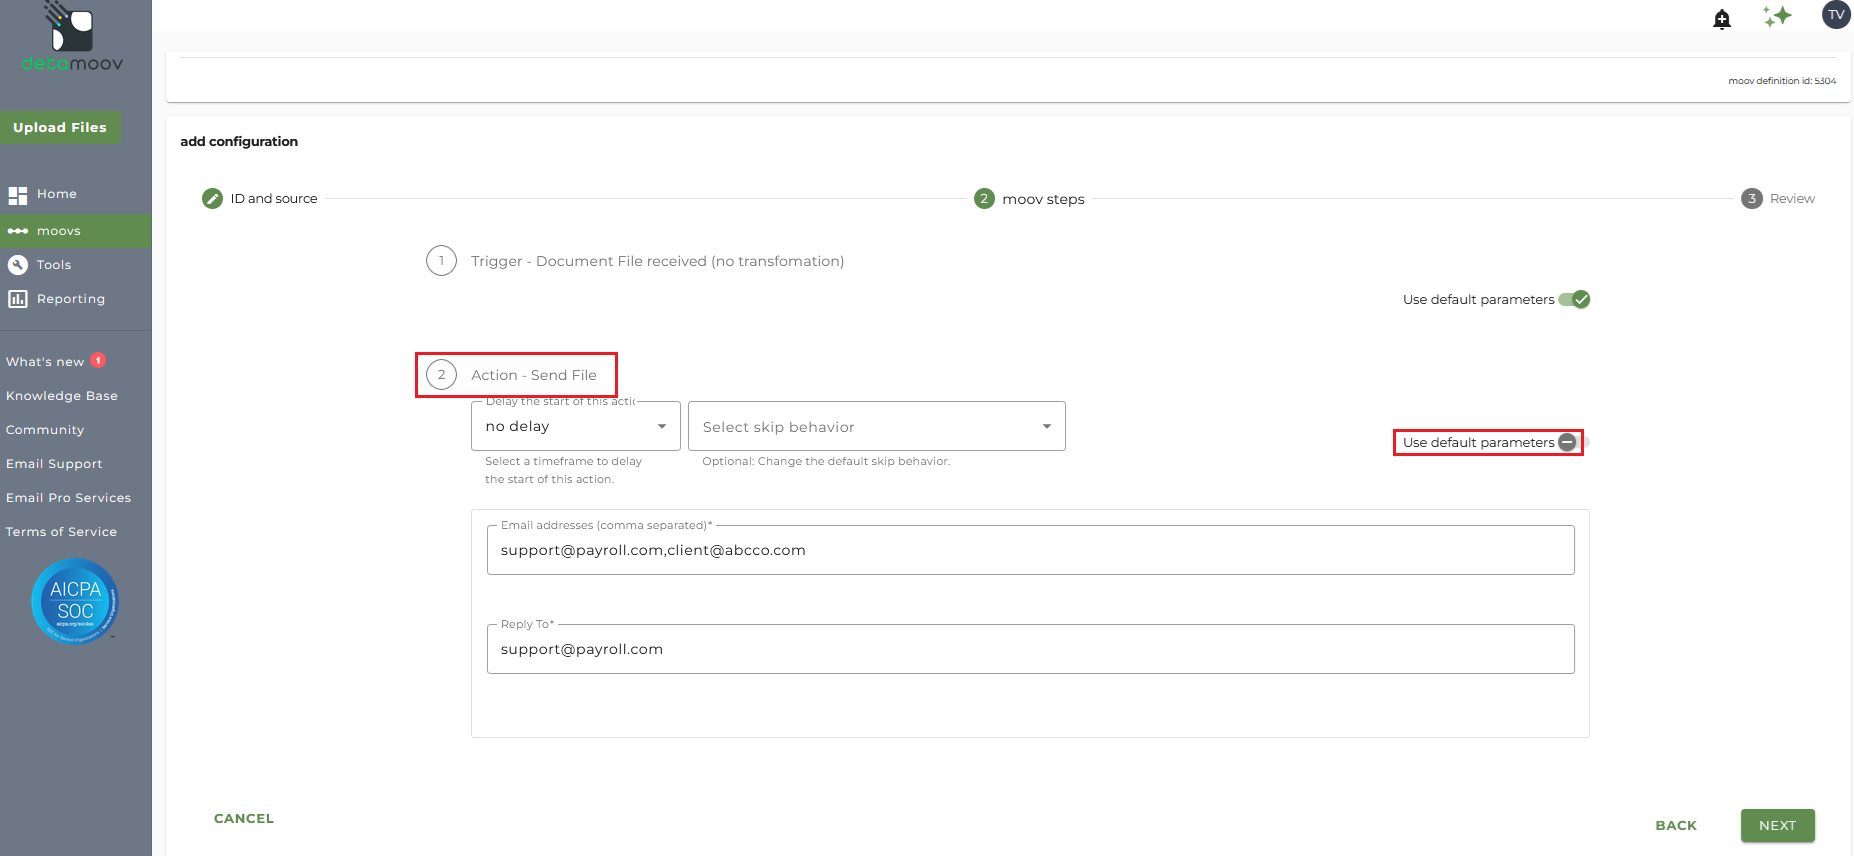Screen dimensions: 1854x856
Task: Enable default parameters toggle for Send File action
Action: [x=1574, y=442]
